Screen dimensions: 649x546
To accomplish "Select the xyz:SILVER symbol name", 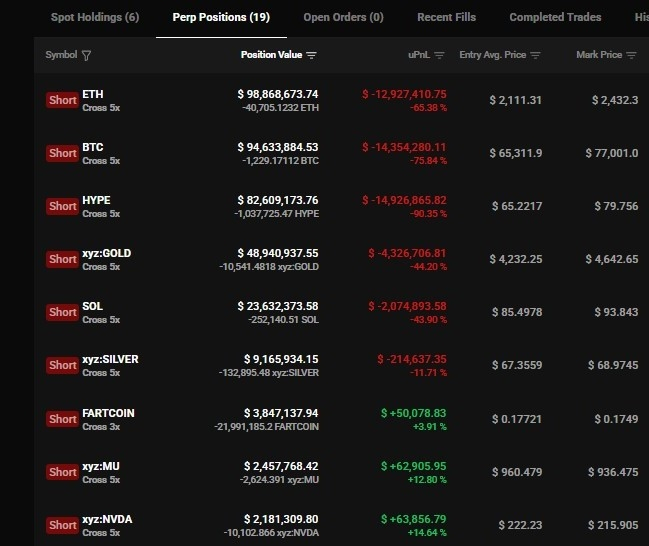I will 110,359.
